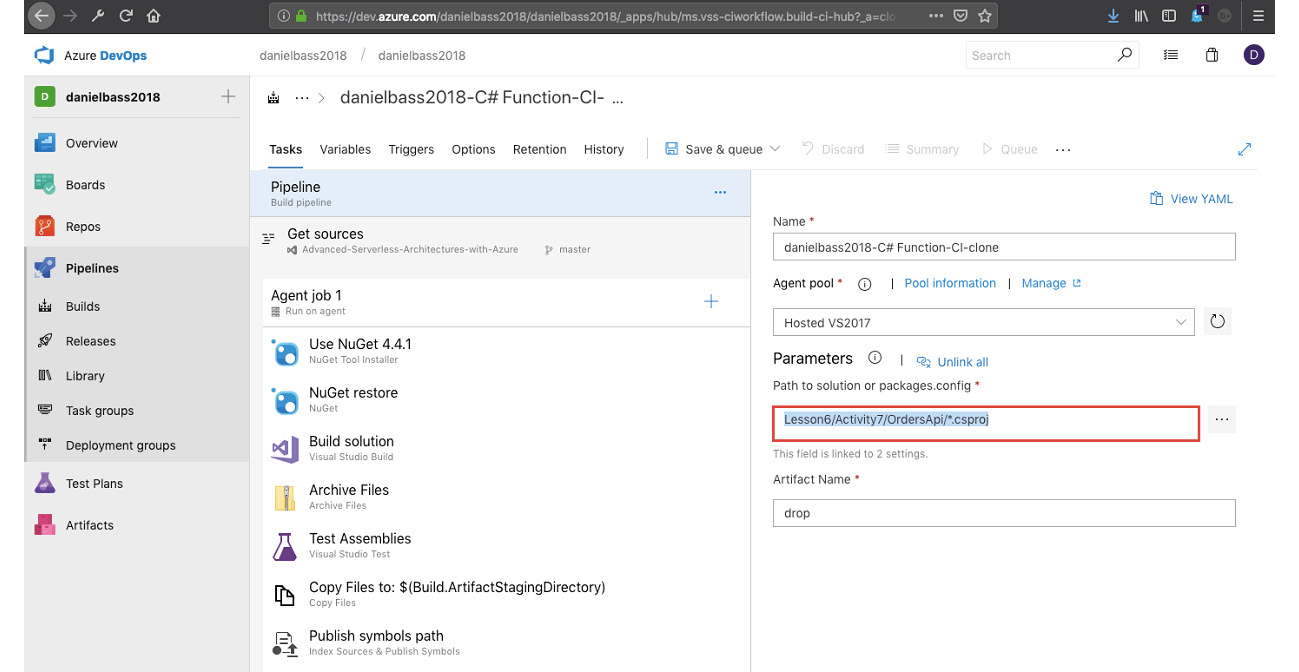Bookmark this page with the star icon
Screen dimensions: 1299x672
click(985, 16)
